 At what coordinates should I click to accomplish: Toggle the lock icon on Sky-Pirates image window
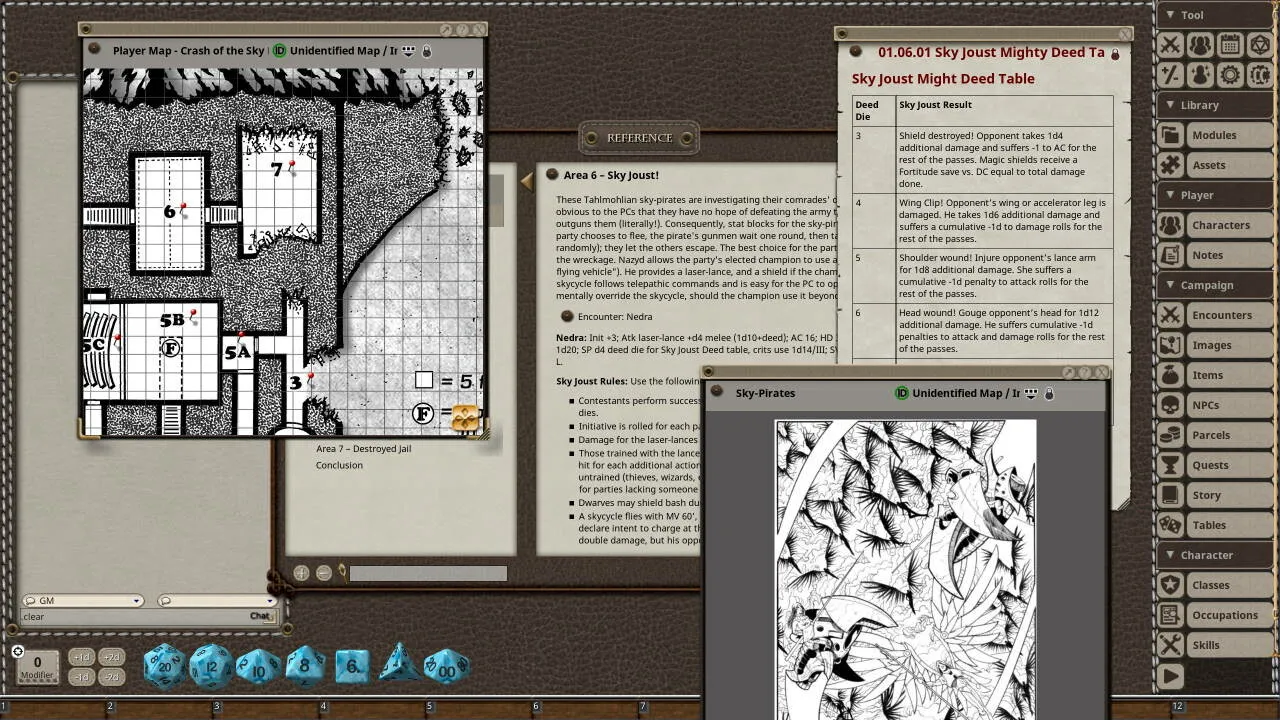click(1049, 394)
